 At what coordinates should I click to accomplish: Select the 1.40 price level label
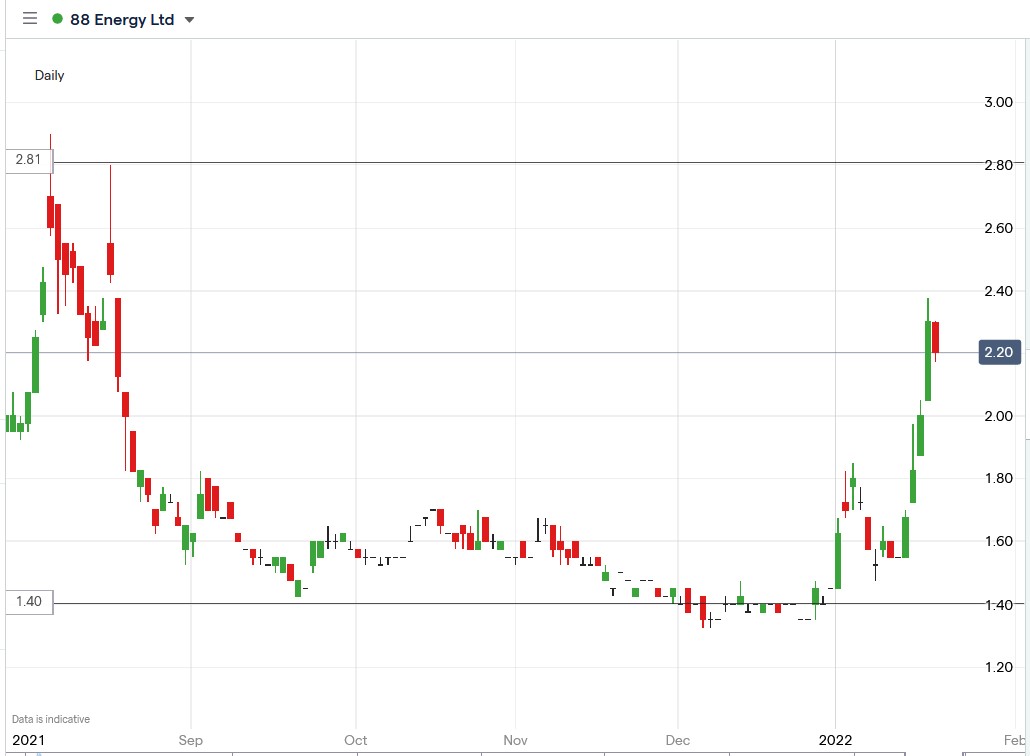[x=27, y=602]
